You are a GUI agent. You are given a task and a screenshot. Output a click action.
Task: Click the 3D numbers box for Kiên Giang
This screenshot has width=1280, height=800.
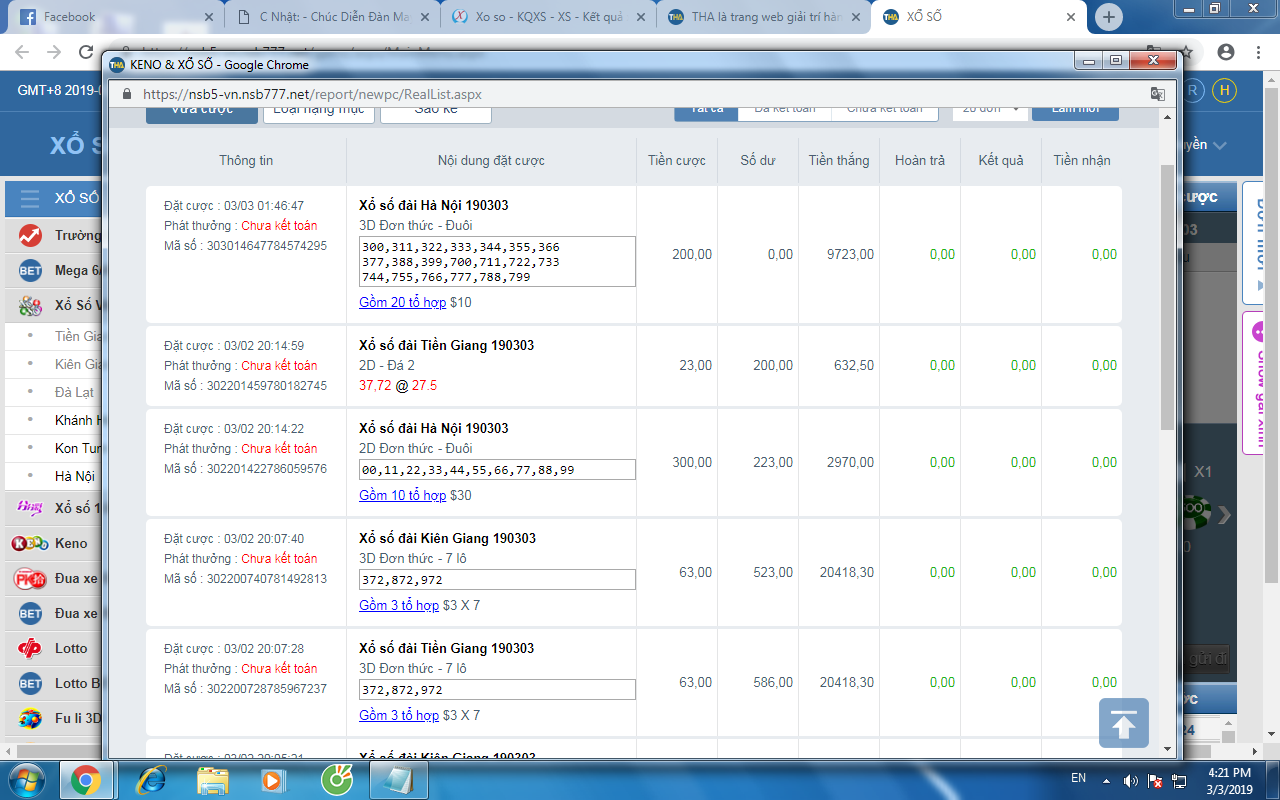pos(497,580)
